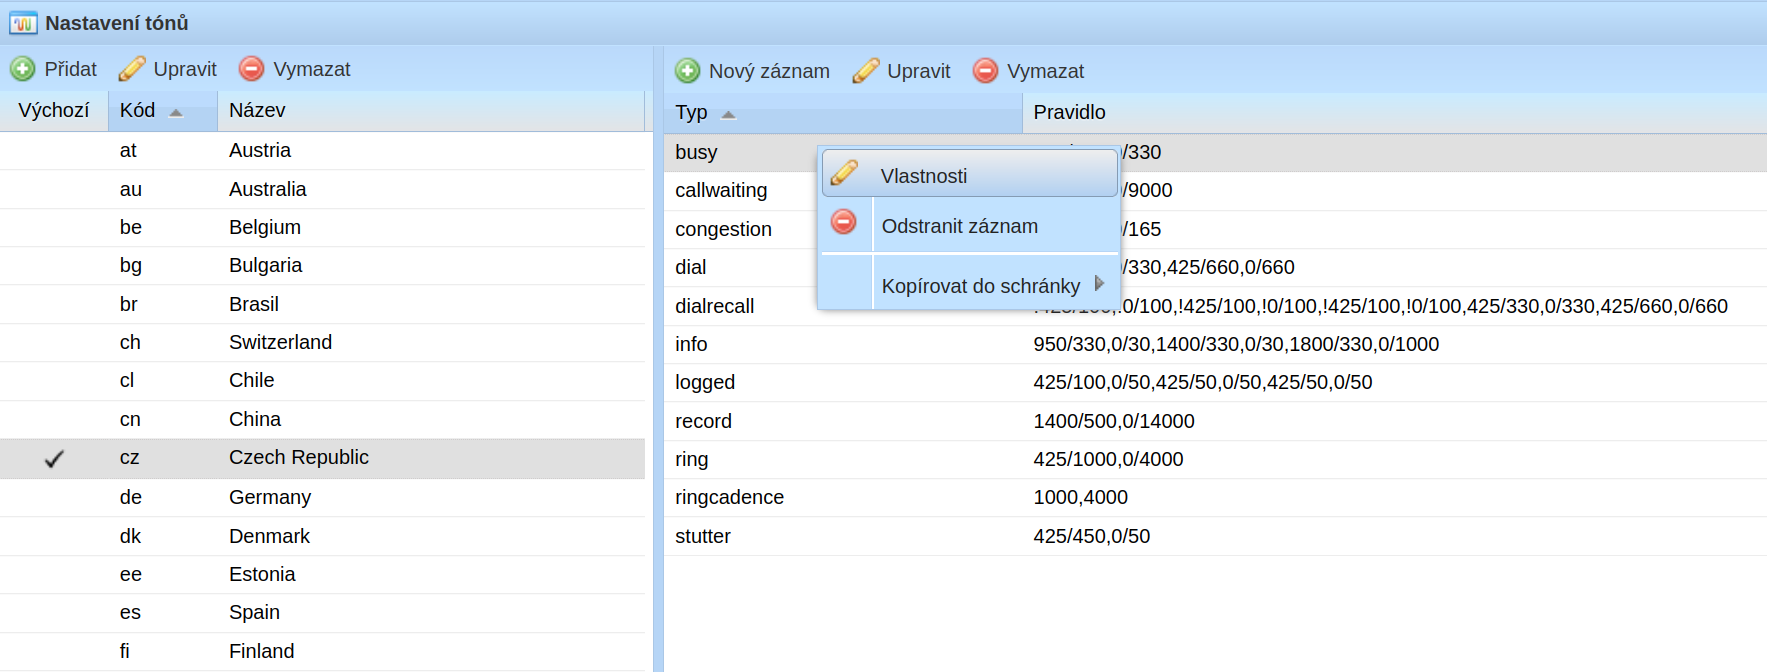Sort by Typ column using its arrow
1767x672 pixels.
point(728,115)
